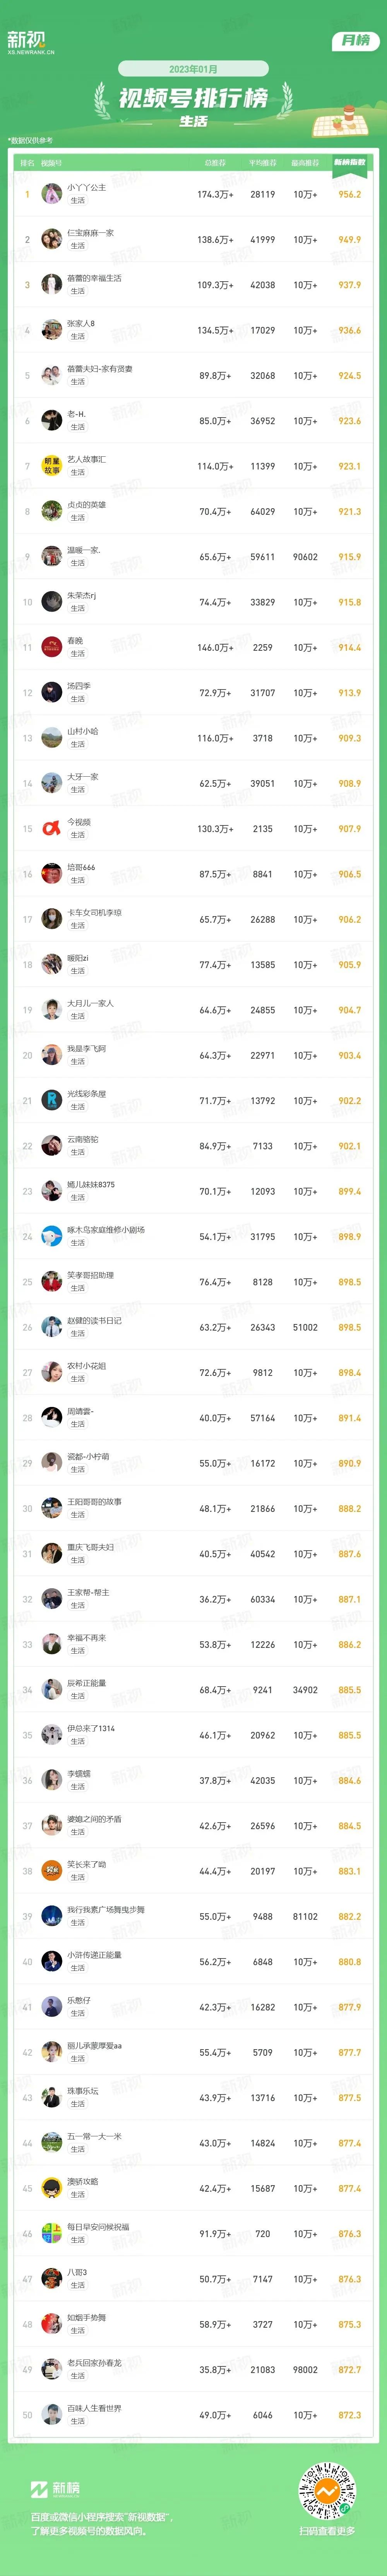Click the 光线彩条屋 avatar icon
Image resolution: width=387 pixels, height=2576 pixels.
pyautogui.click(x=52, y=1100)
